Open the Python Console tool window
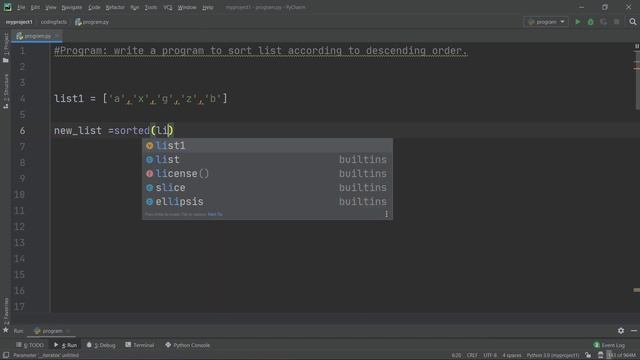This screenshot has height=360, width=640. [x=187, y=345]
